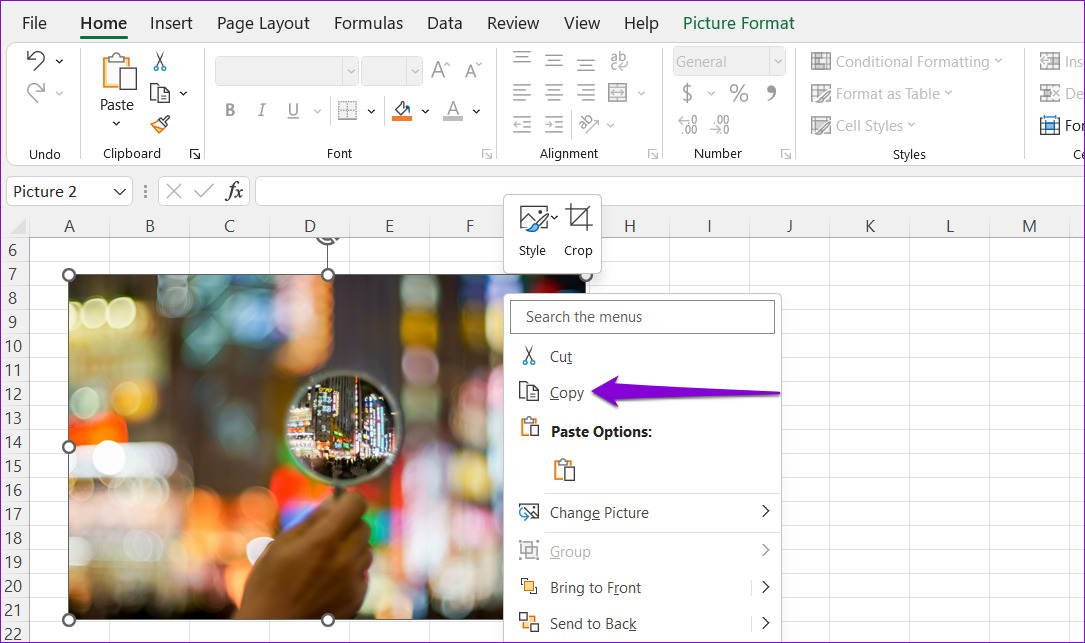Click the Bottom Align icon

click(x=586, y=63)
